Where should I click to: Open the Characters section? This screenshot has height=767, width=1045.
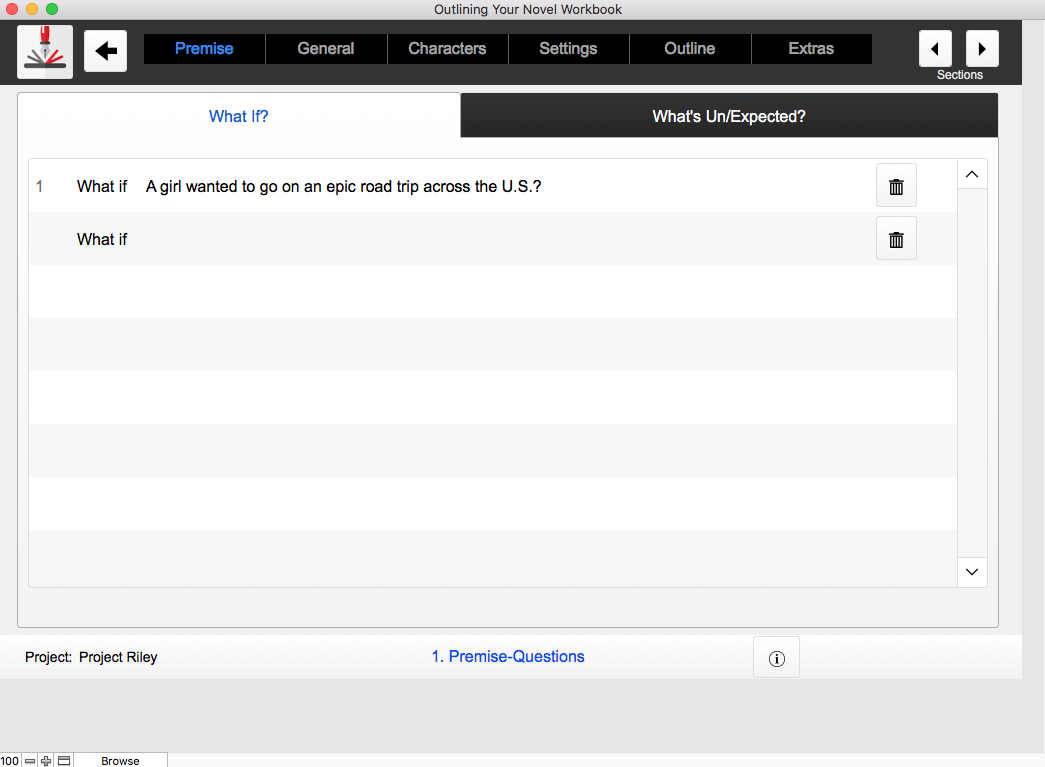click(447, 49)
